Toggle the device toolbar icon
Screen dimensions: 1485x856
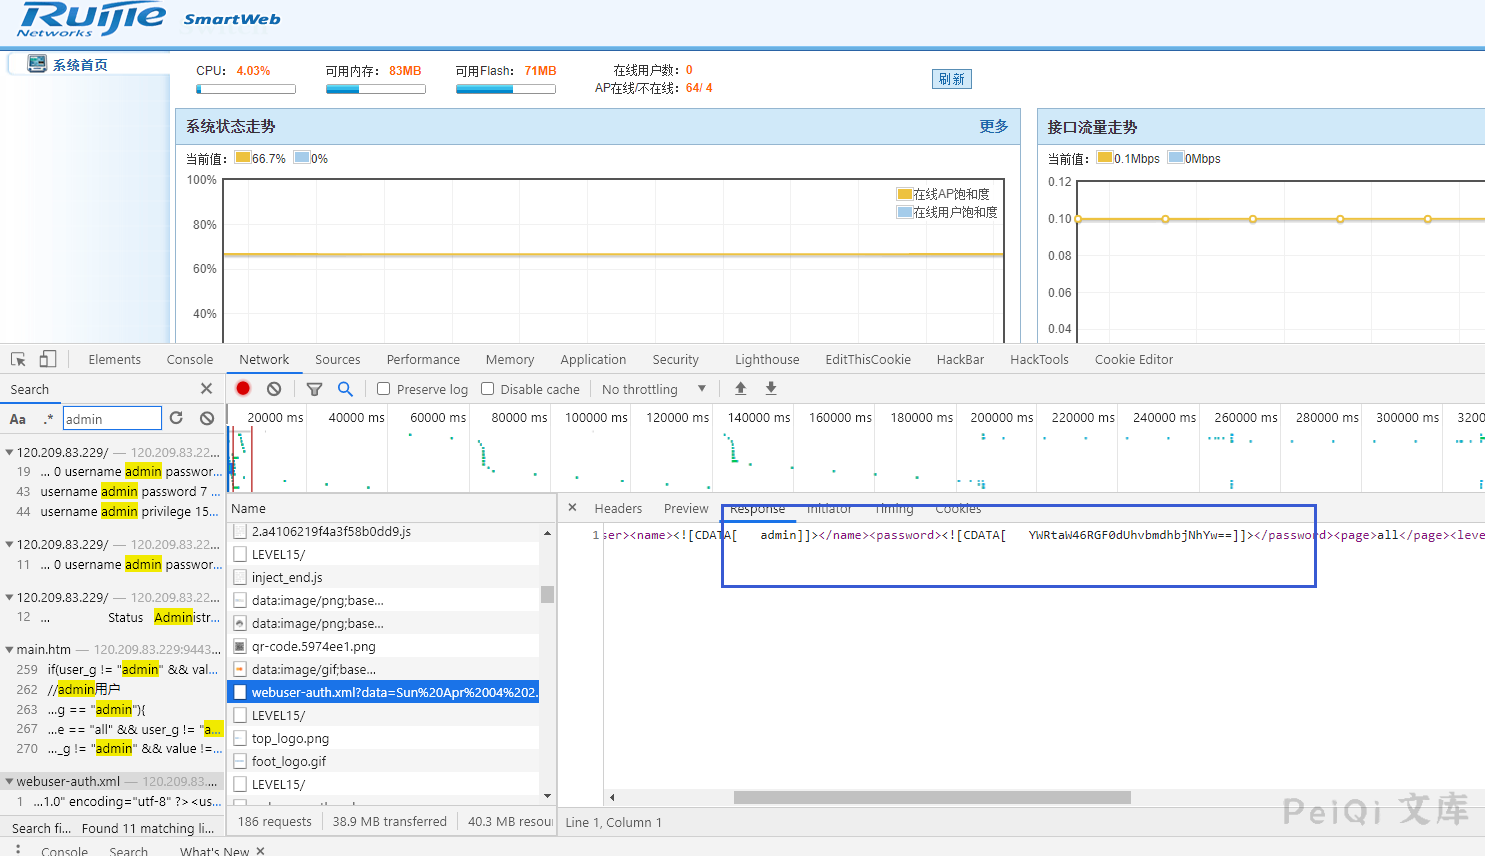(x=48, y=359)
